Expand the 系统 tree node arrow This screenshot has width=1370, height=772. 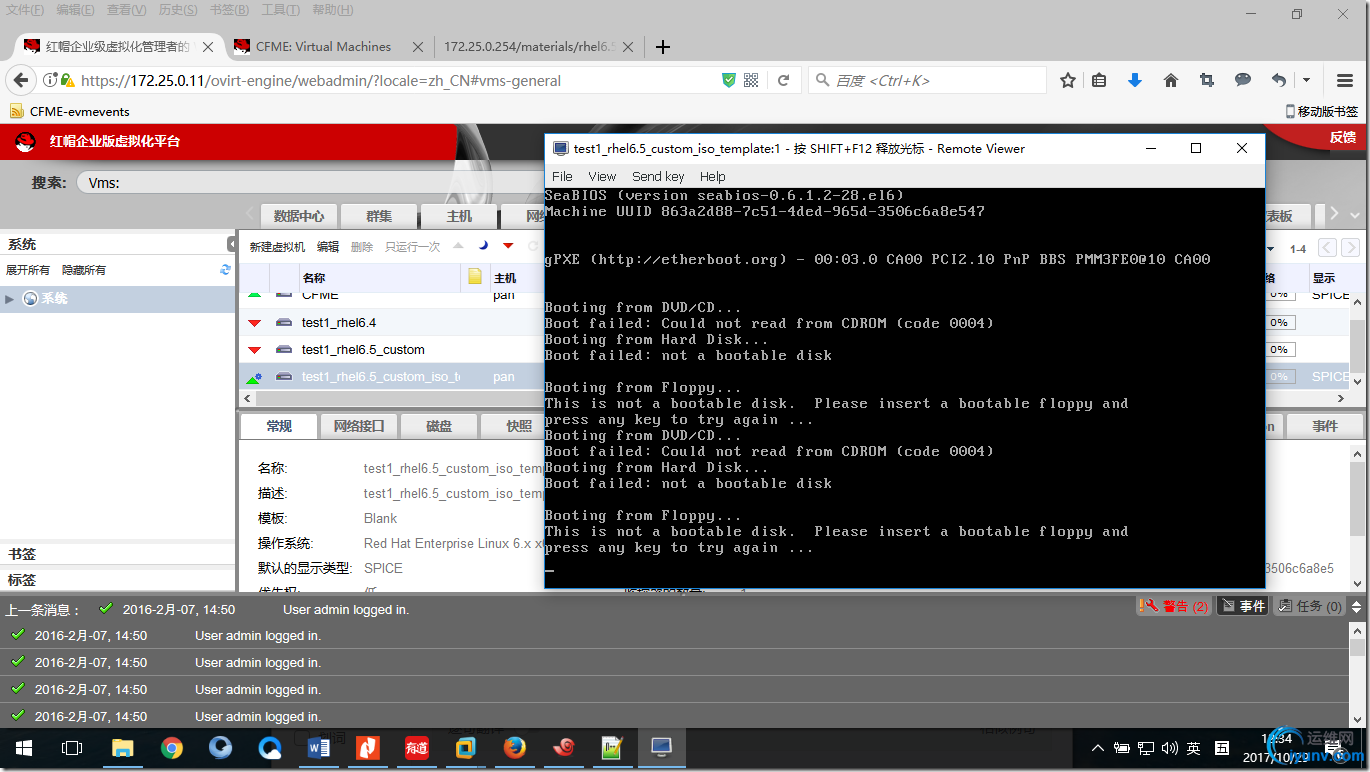click(10, 299)
